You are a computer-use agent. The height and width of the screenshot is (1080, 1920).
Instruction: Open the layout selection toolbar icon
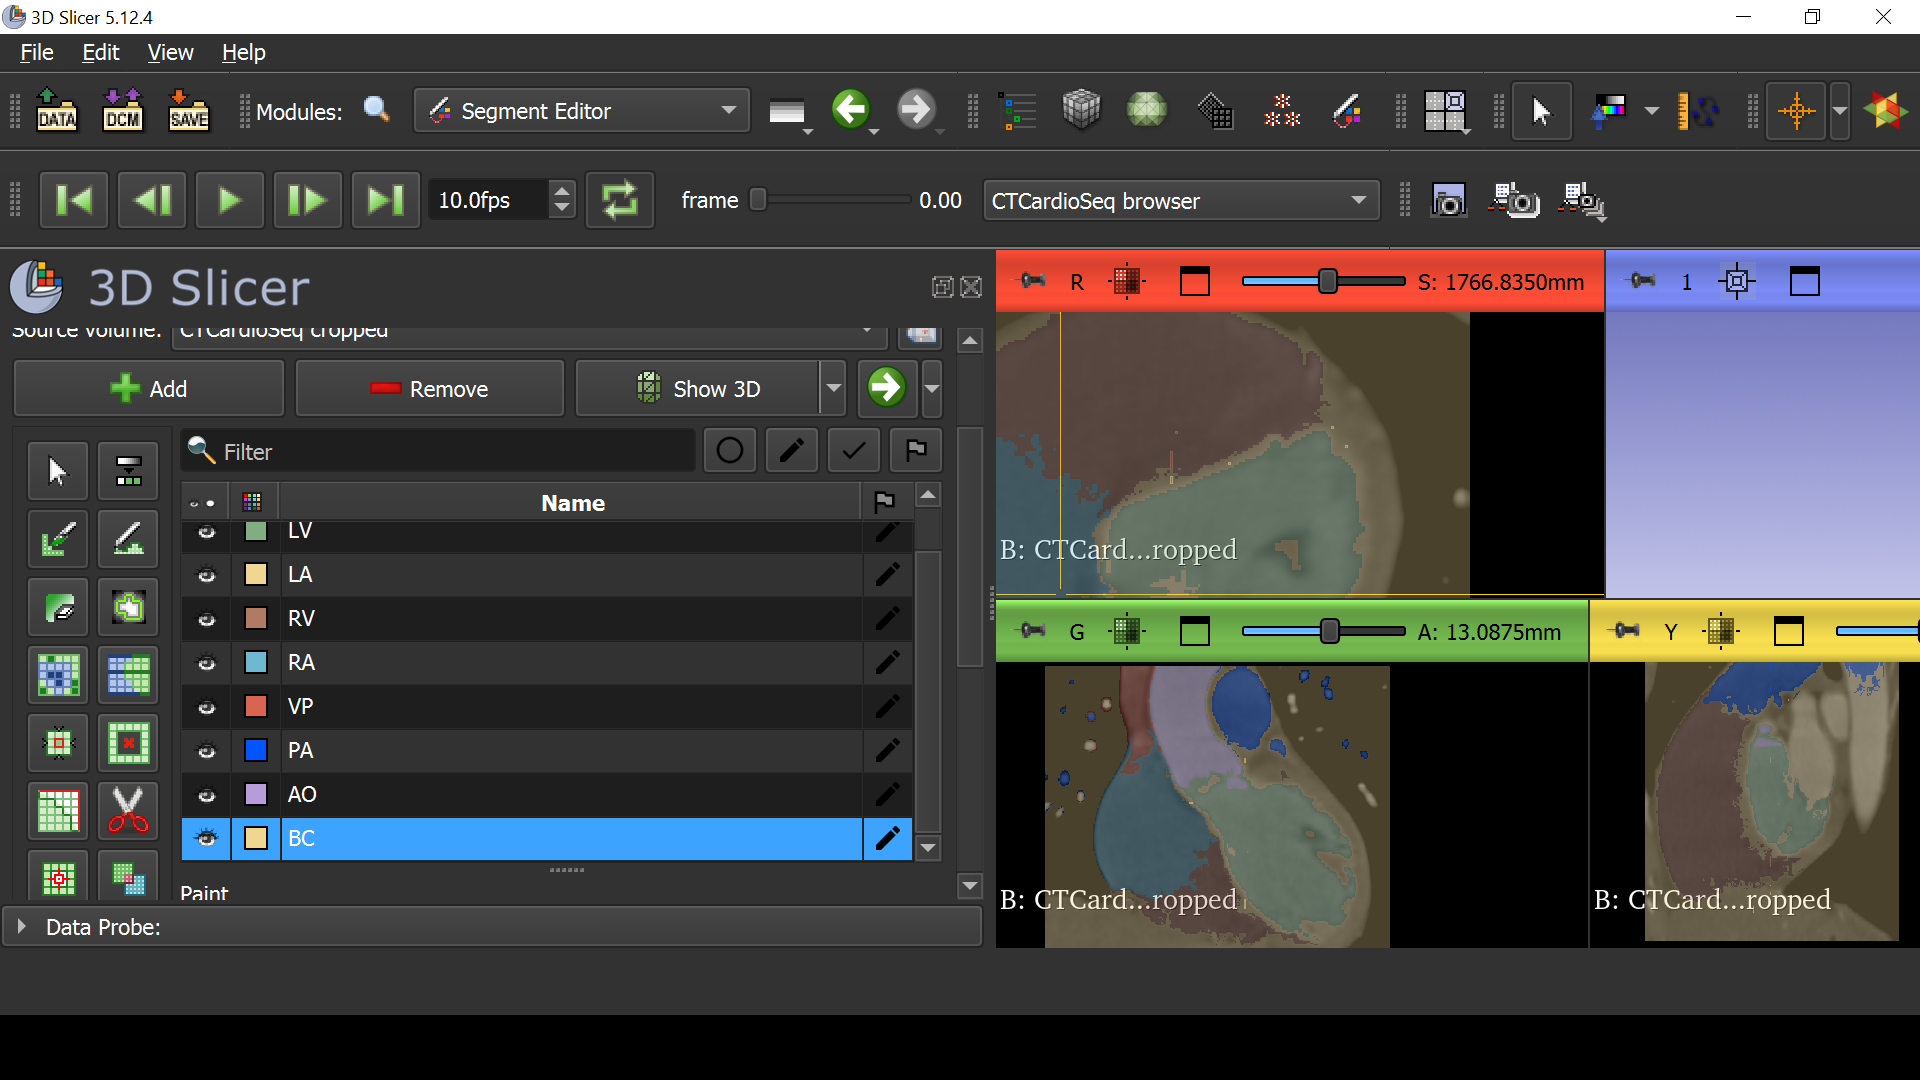click(1445, 110)
